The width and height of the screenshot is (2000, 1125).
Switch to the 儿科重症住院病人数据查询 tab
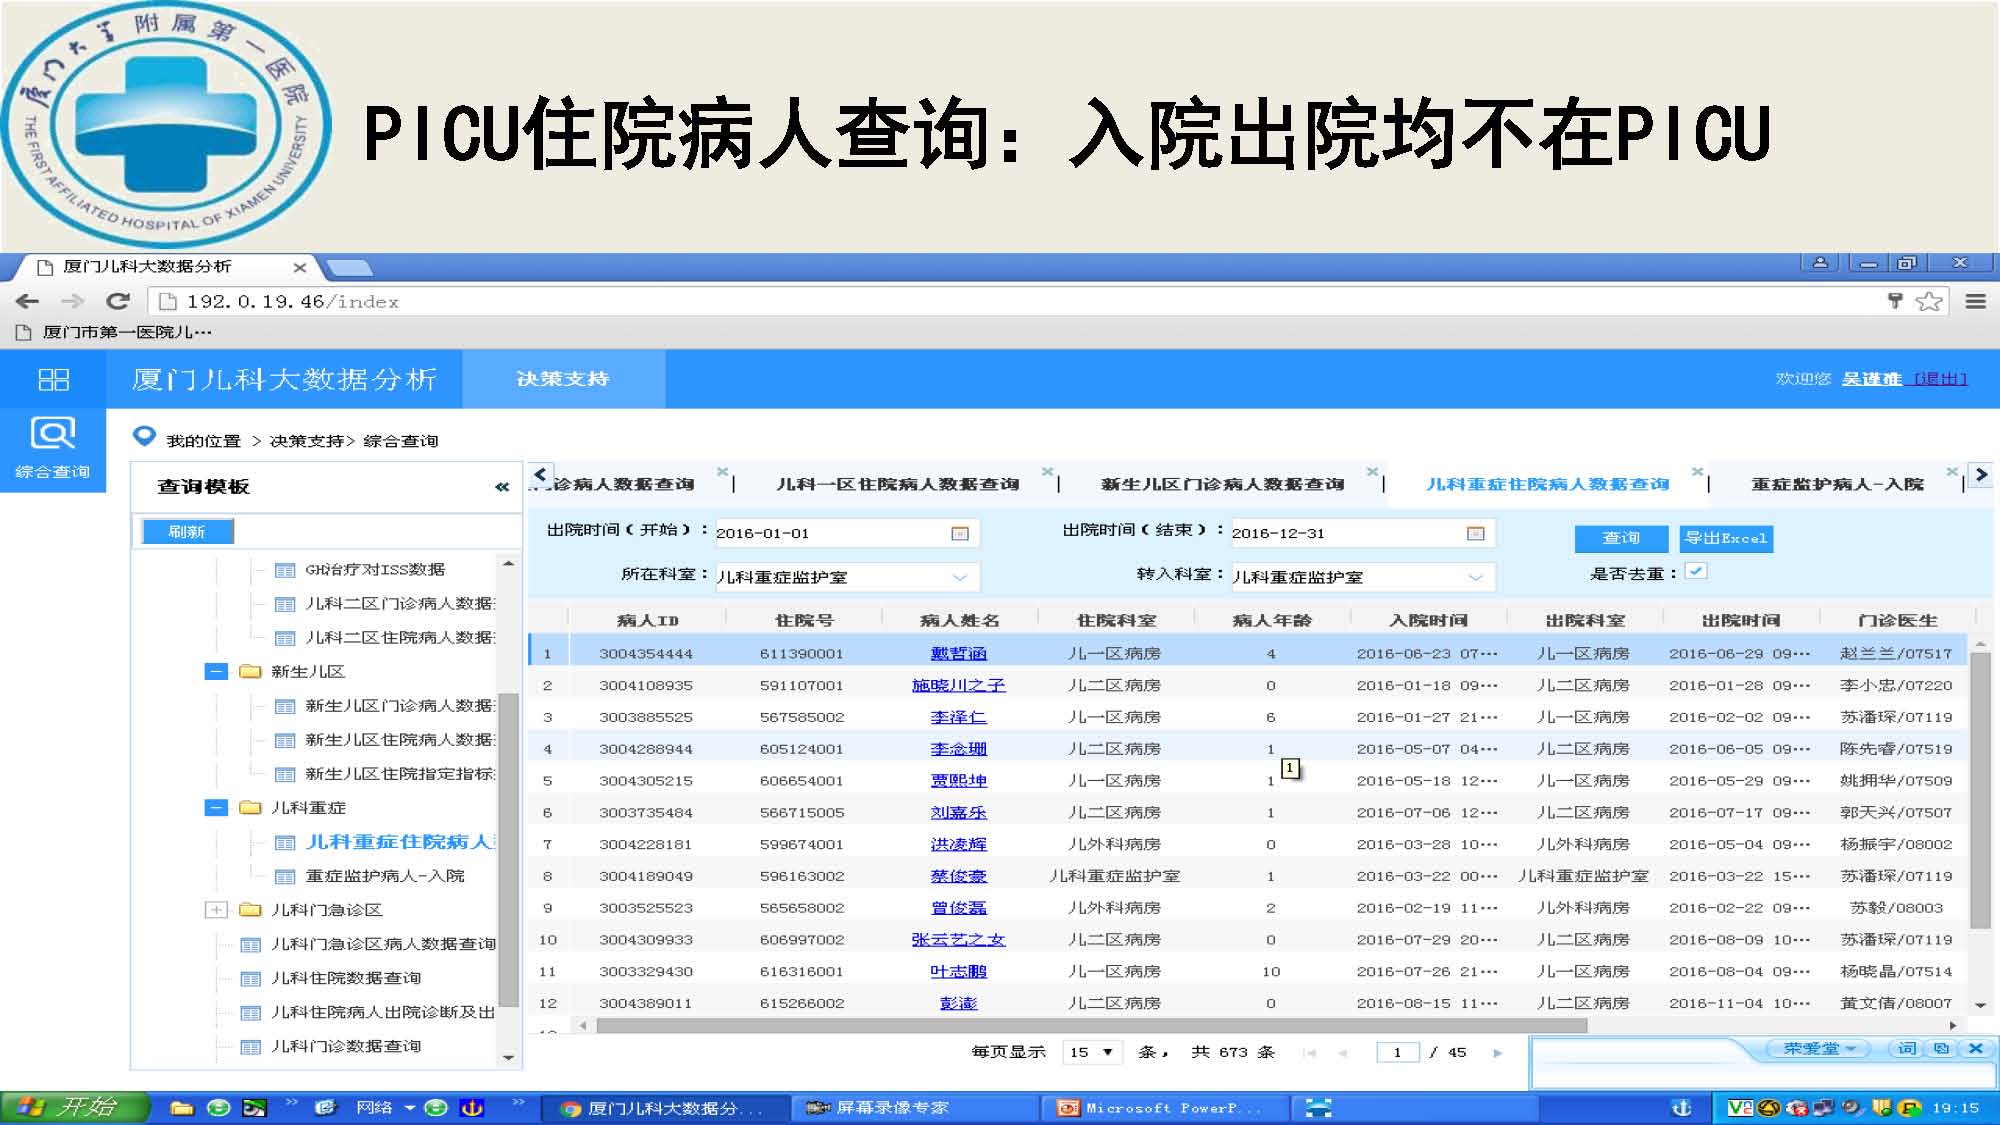coord(1547,485)
